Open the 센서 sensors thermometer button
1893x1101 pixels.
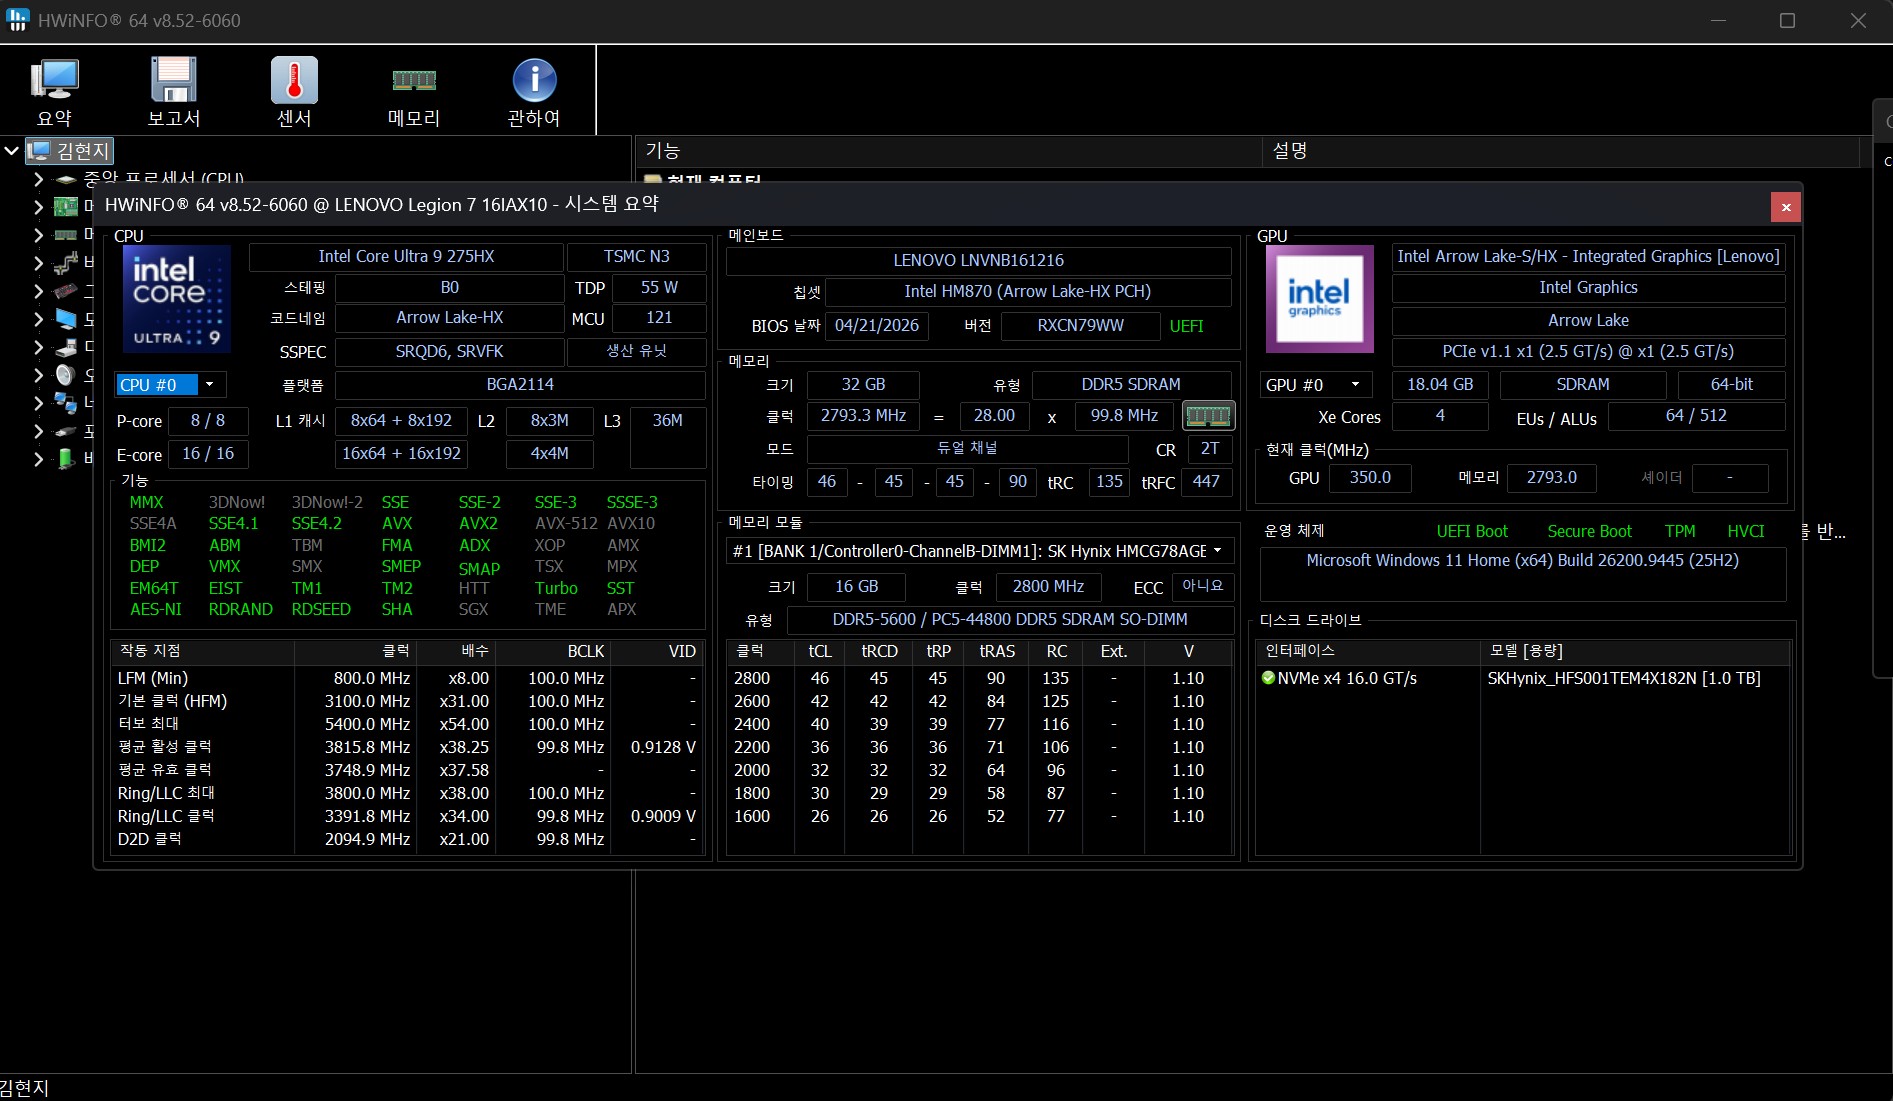pos(294,92)
